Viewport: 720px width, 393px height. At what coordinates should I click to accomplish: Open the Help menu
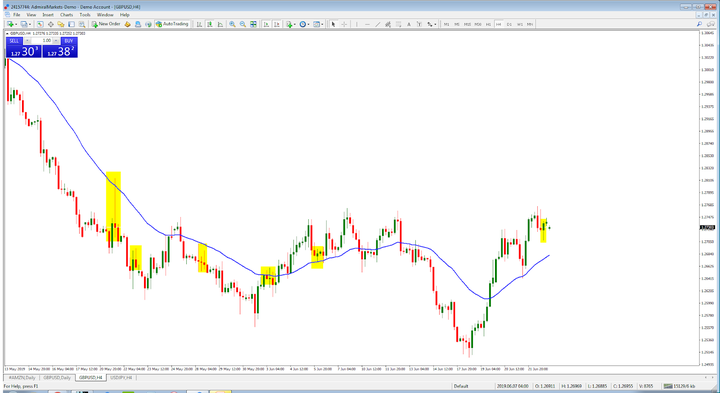pyautogui.click(x=124, y=15)
